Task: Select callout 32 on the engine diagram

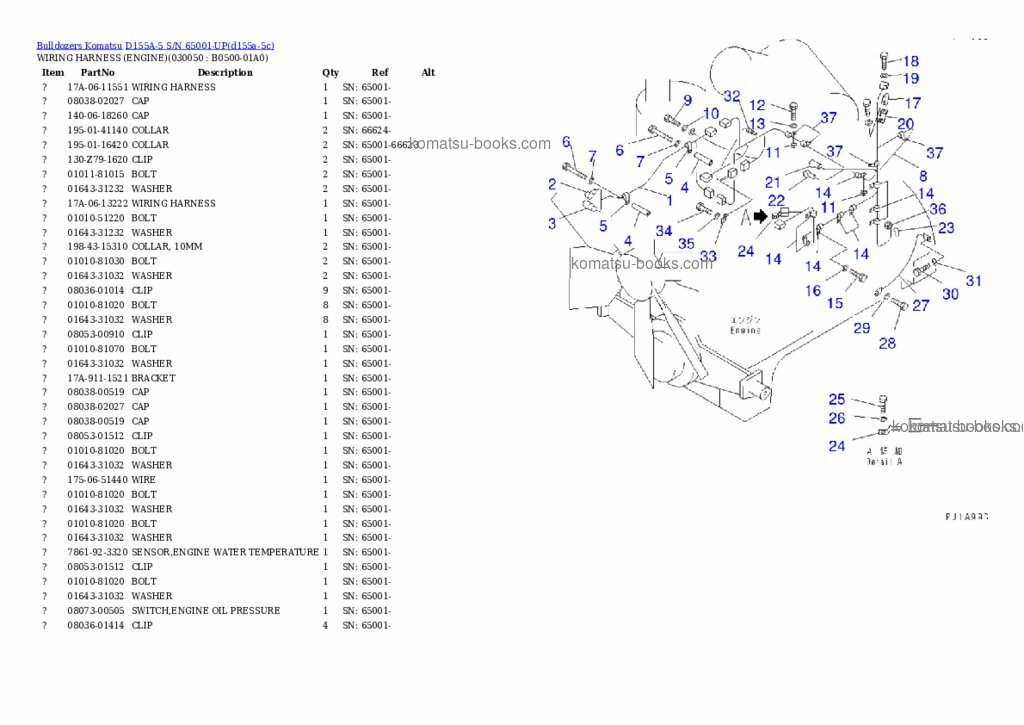Action: click(732, 96)
